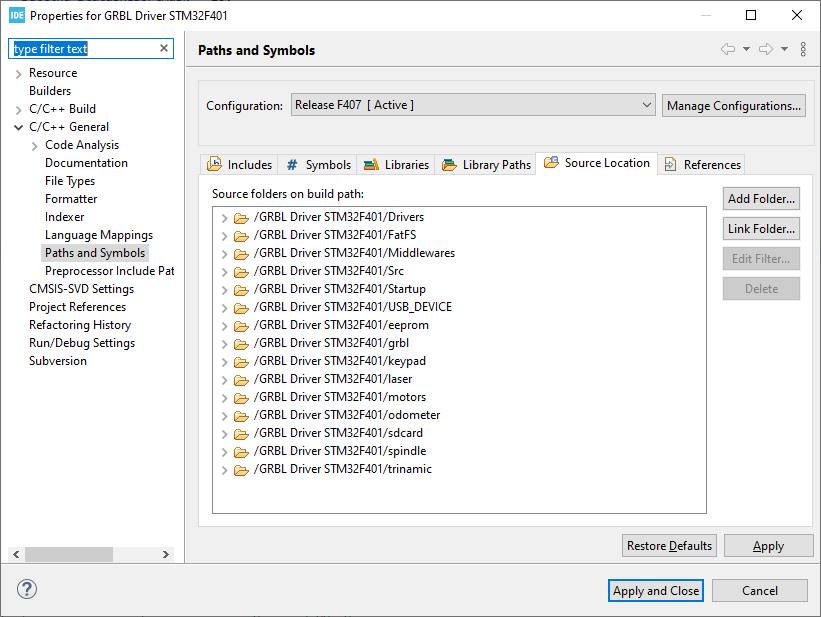This screenshot has height=617, width=821.
Task: Expand the Middlewares source folder entry
Action: [224, 254]
